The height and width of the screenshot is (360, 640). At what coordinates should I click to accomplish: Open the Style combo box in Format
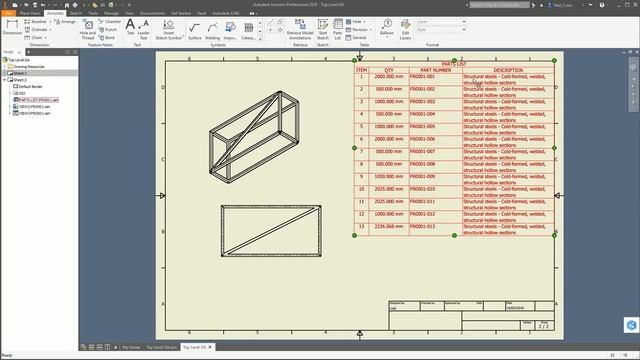tap(441, 30)
